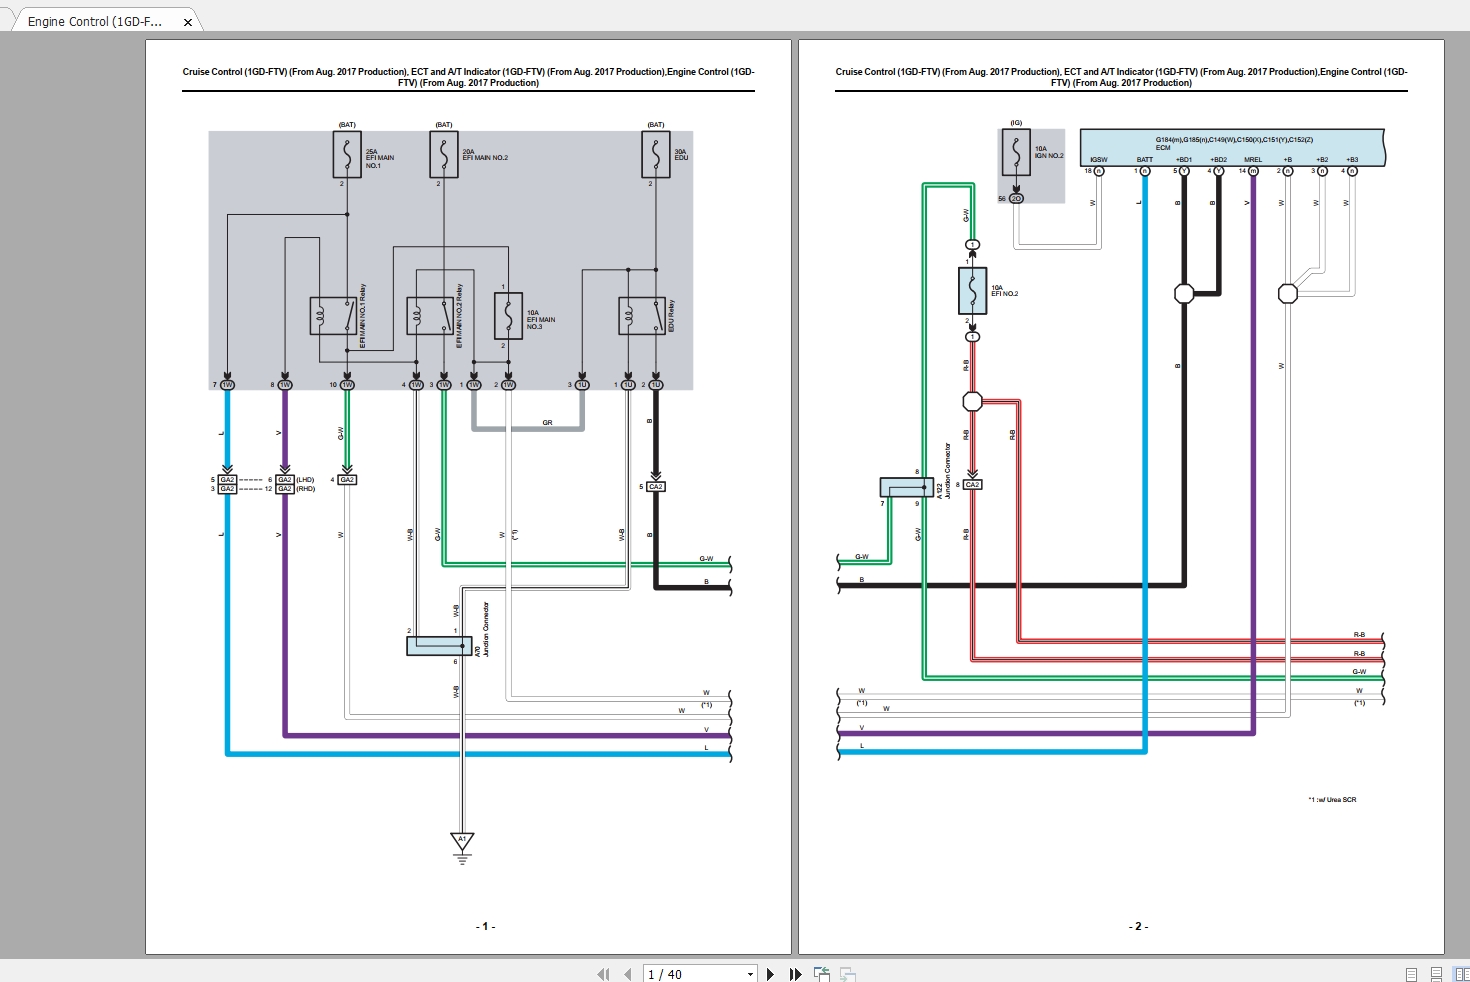Click the go to next view icon
This screenshot has height=982, width=1470.
848,974
